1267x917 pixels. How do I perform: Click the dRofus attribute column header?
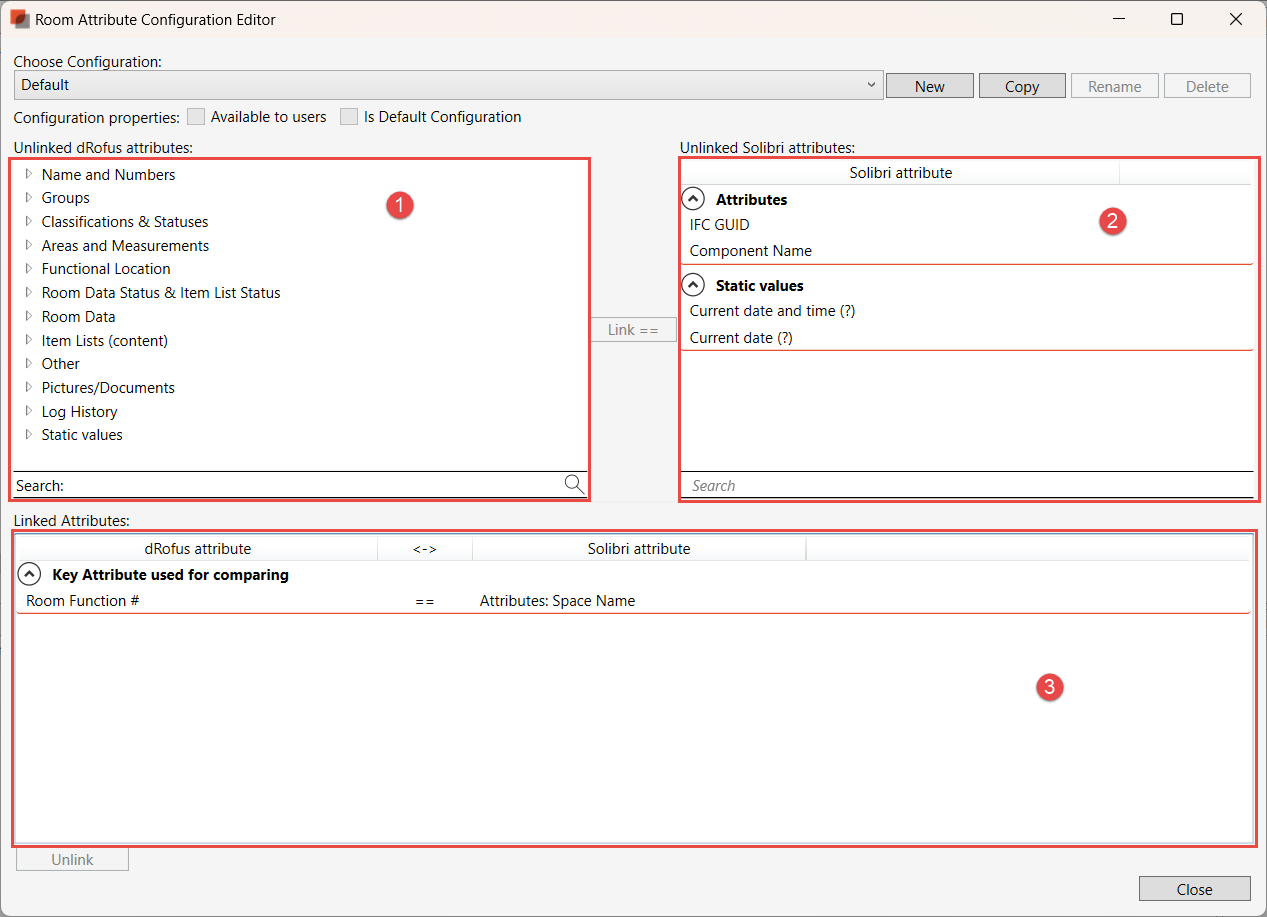coord(197,548)
